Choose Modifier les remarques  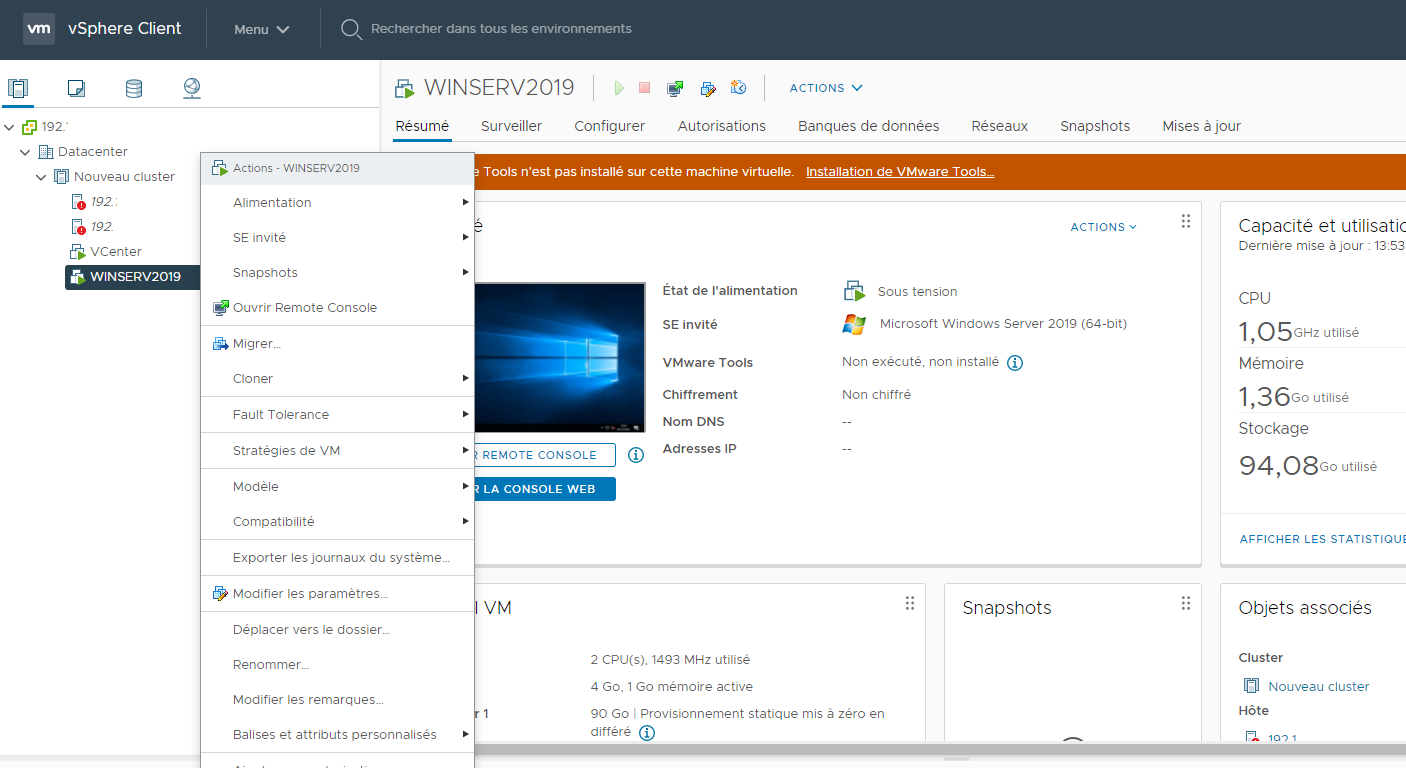(x=337, y=700)
